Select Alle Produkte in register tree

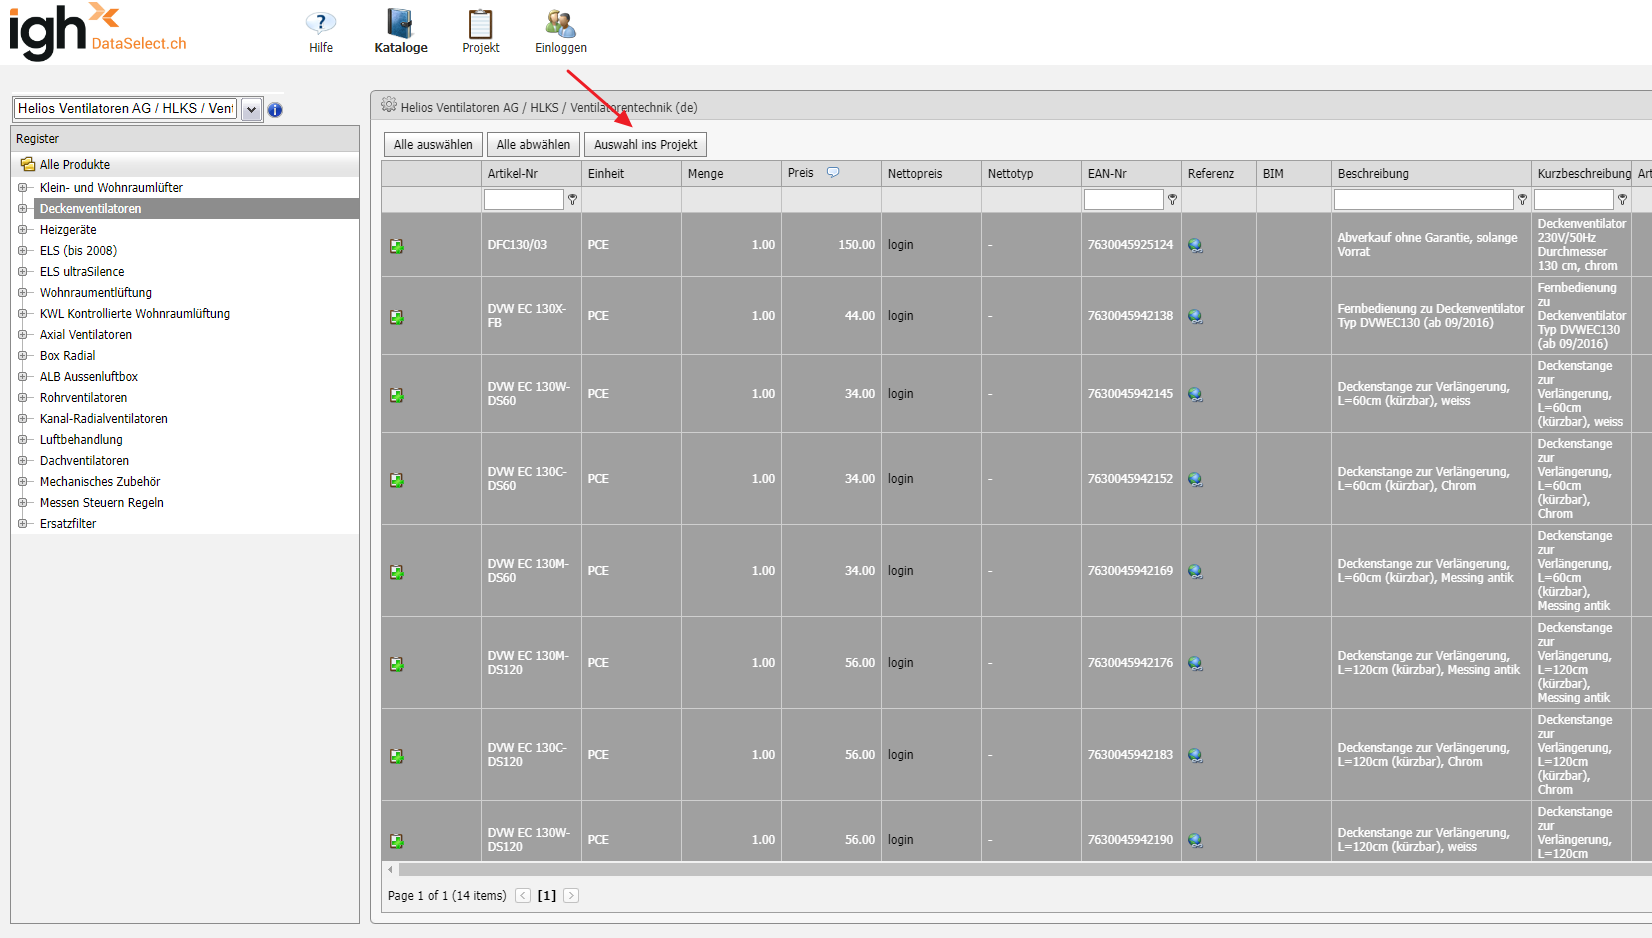(x=75, y=165)
